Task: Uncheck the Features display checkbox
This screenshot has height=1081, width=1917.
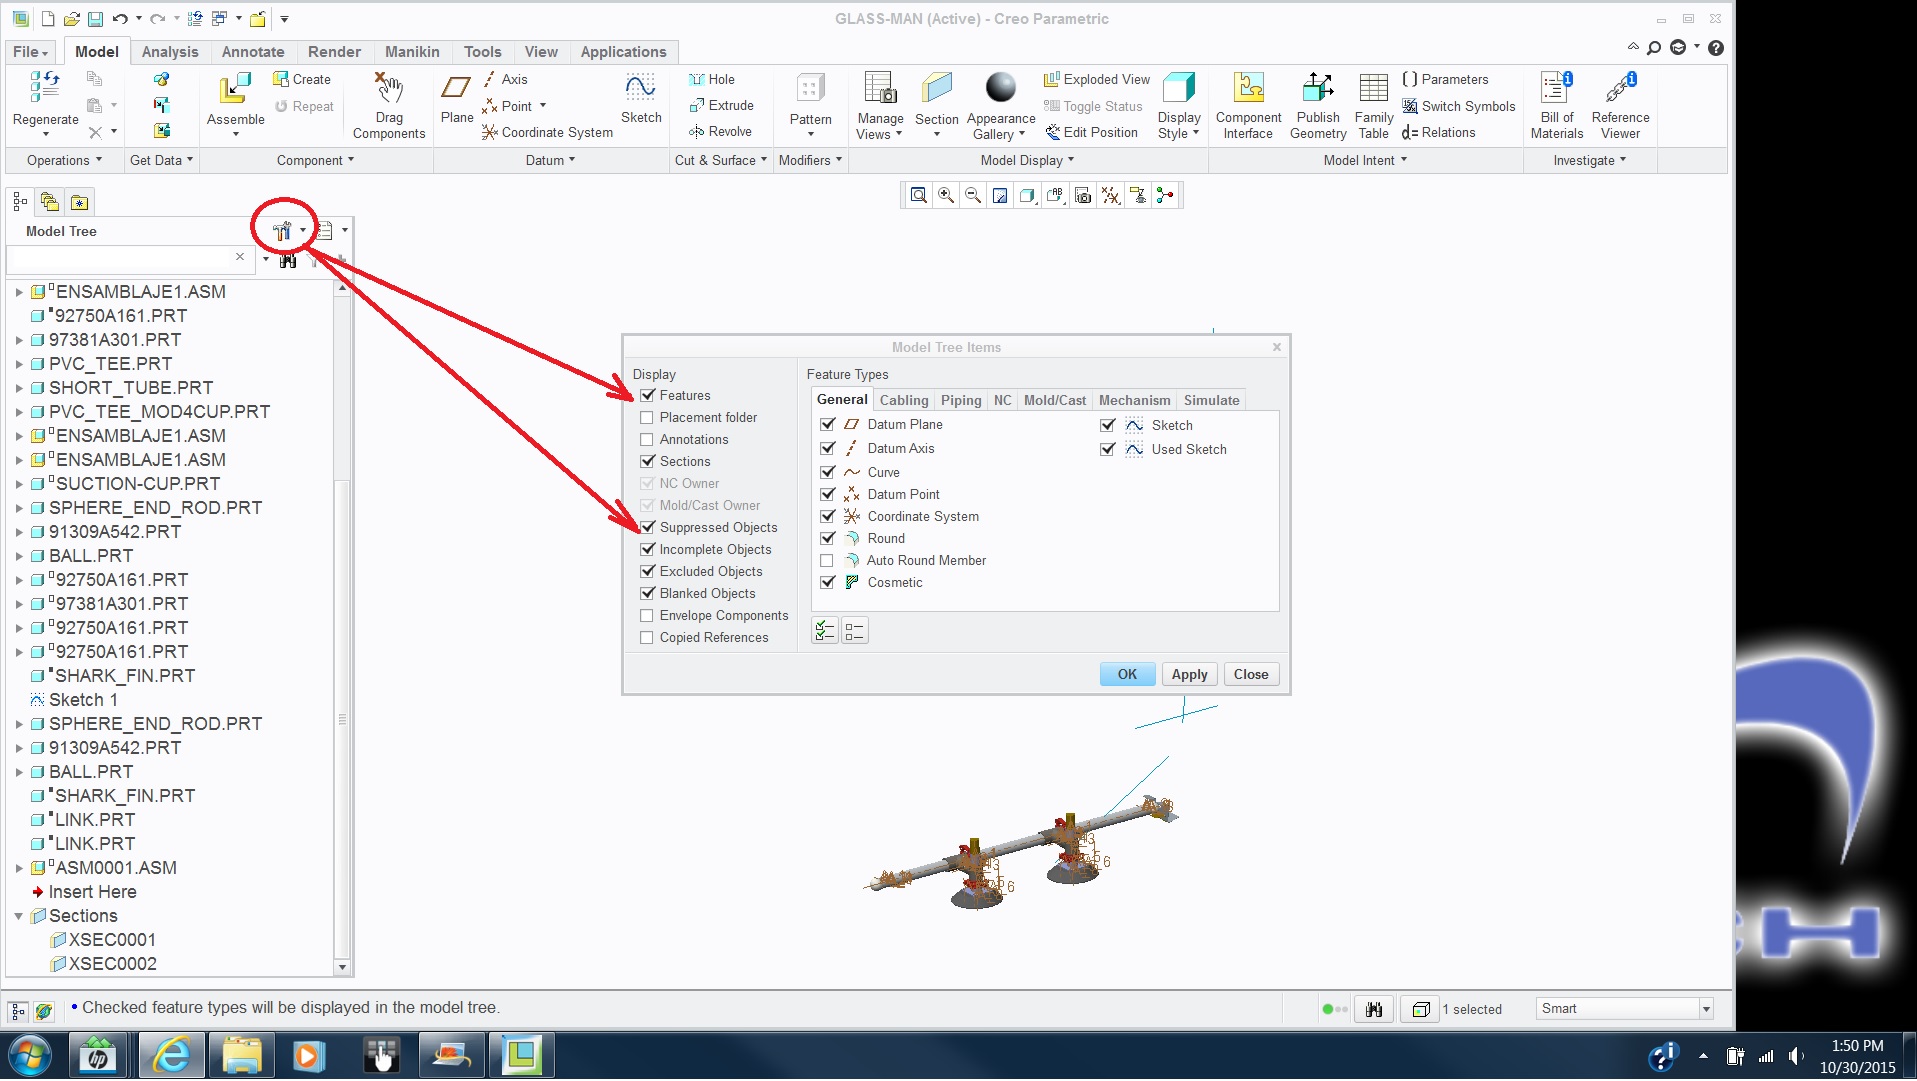Action: (647, 396)
